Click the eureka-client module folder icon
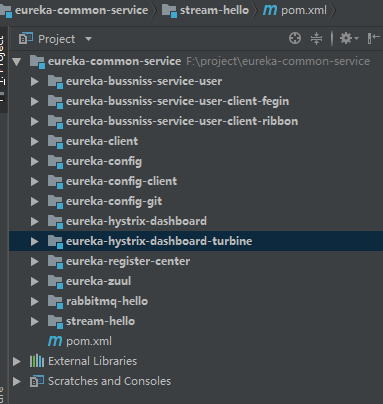The height and width of the screenshot is (404, 383). point(55,142)
